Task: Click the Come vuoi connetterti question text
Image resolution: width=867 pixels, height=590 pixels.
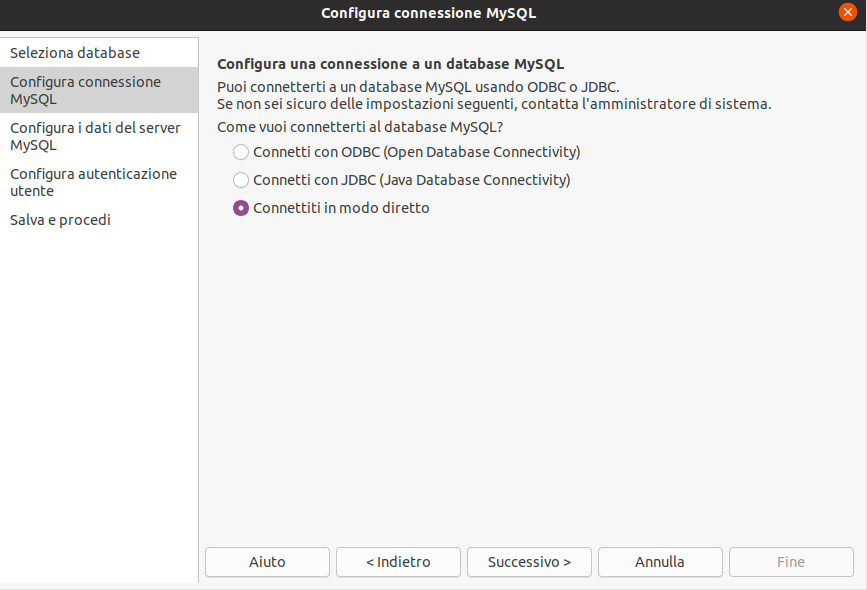Action: point(360,127)
